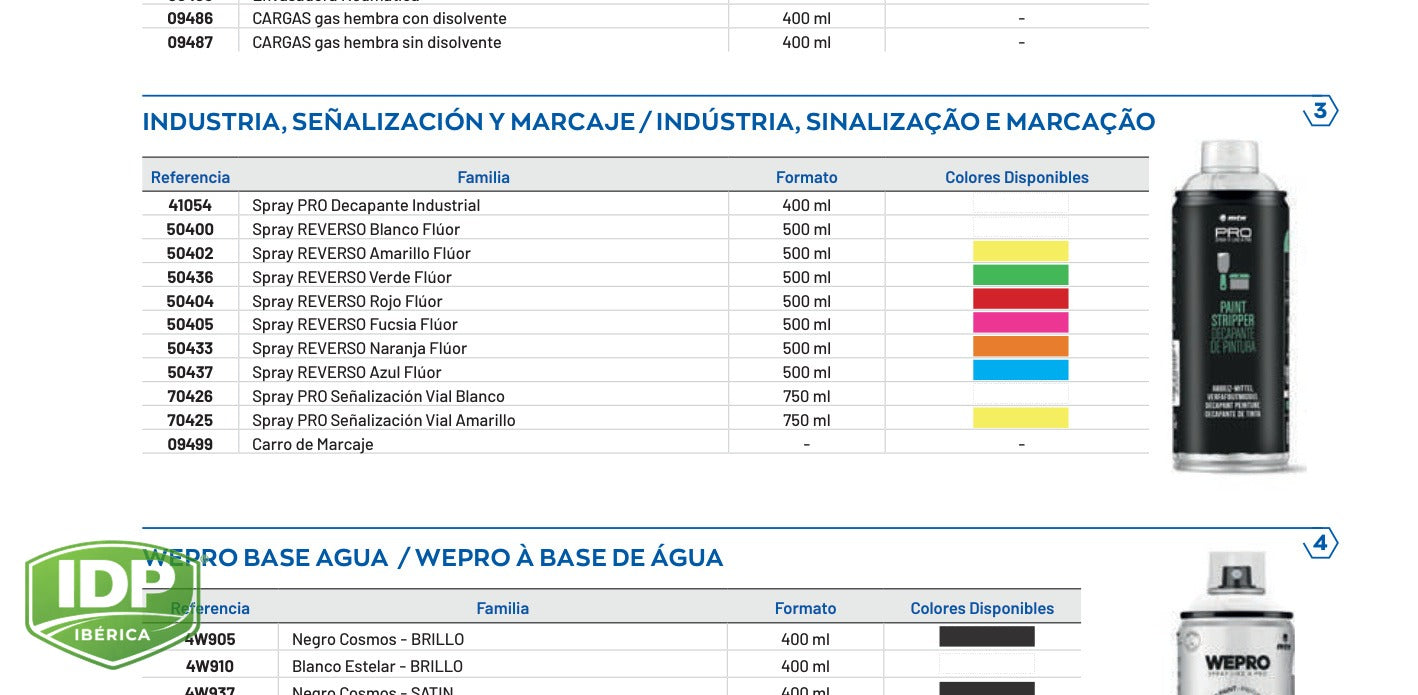Select the Amarillo Flúor yellow swatch for 50402
The height and width of the screenshot is (695, 1418).
click(1020, 252)
